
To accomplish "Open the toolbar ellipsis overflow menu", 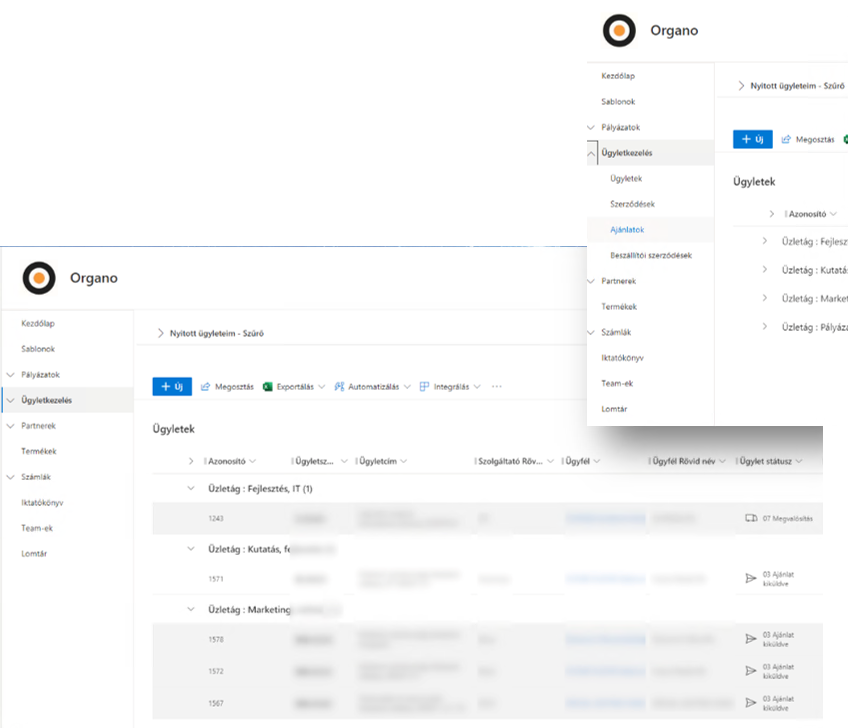I will [496, 387].
